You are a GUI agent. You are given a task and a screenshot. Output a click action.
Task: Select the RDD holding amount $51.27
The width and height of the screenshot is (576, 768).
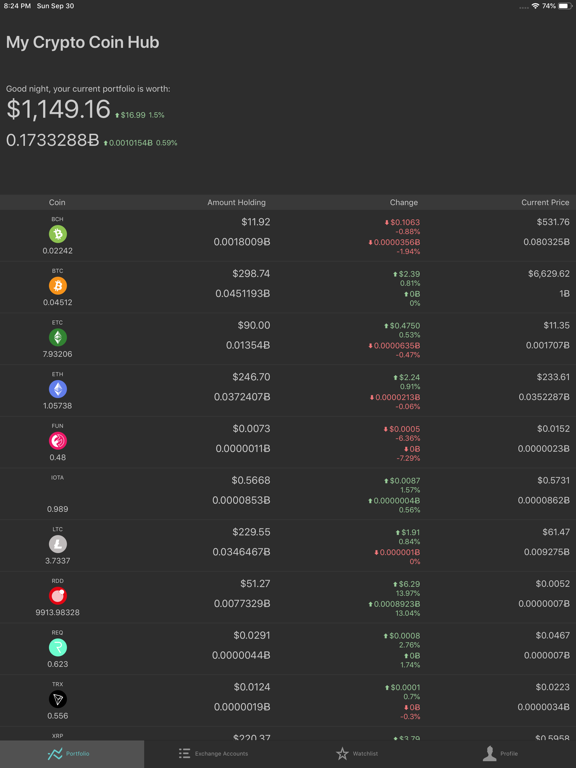click(x=255, y=583)
